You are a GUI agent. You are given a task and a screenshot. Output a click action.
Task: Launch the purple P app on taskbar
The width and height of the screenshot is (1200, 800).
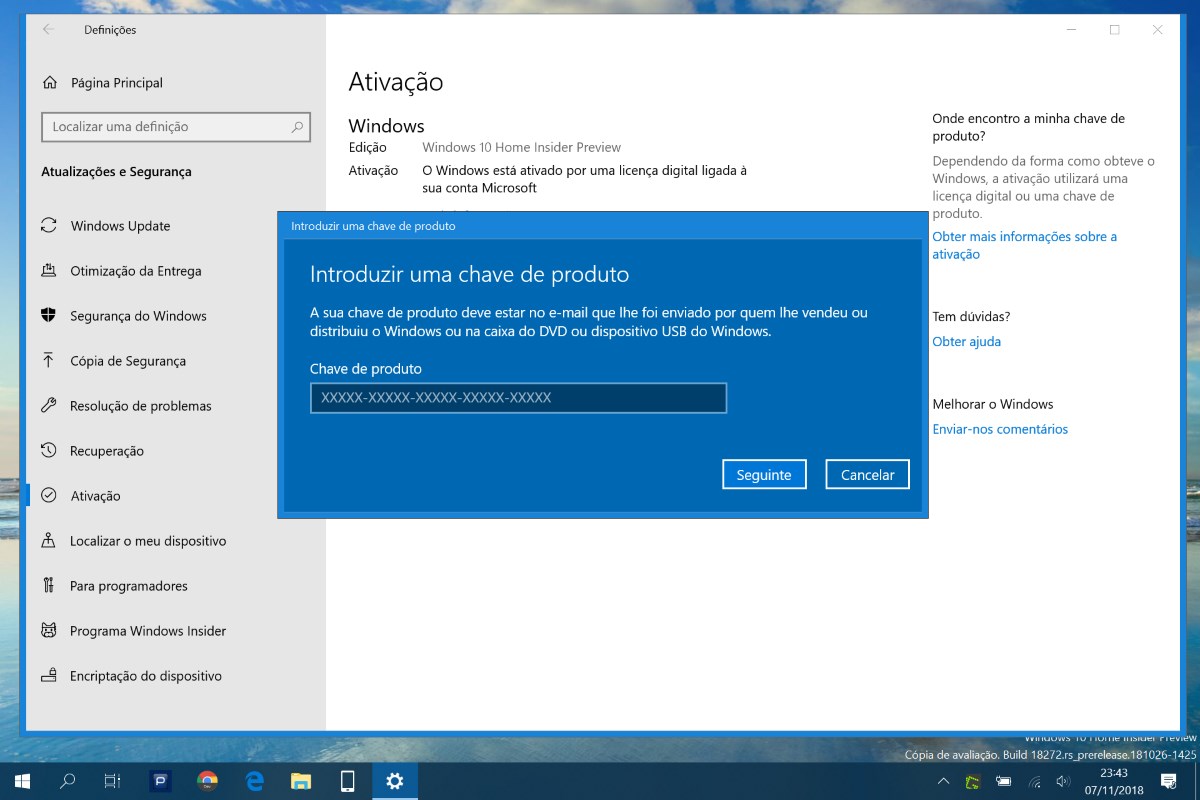pos(160,781)
